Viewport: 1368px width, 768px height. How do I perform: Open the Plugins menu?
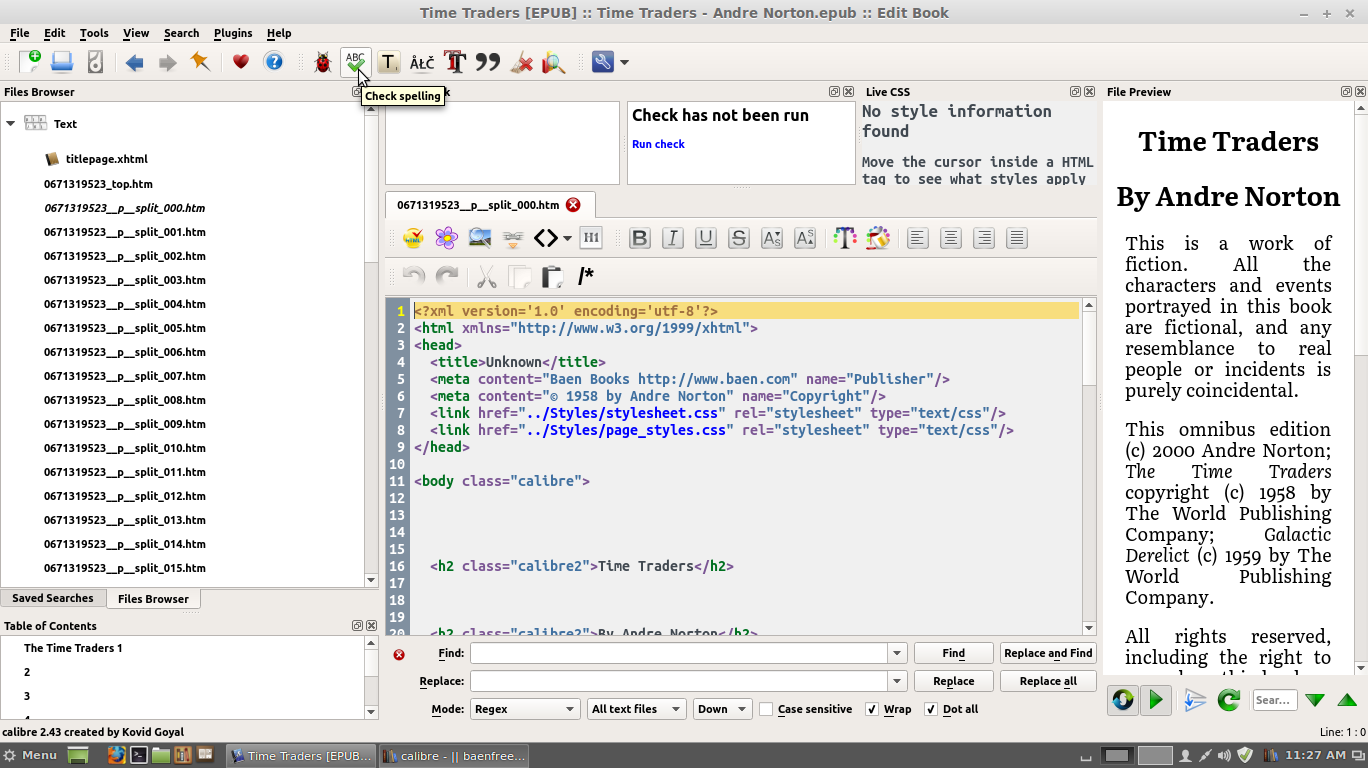click(x=232, y=33)
